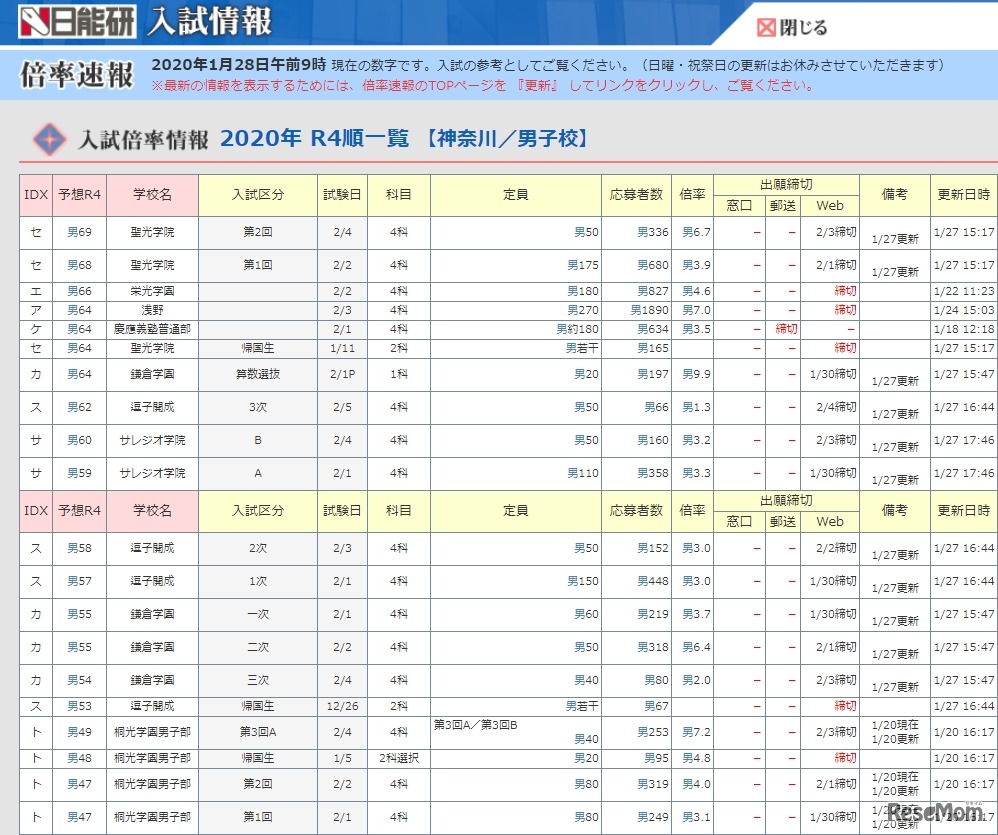Click the 閉じる text link
Viewport: 998px width, 835px height.
804,27
